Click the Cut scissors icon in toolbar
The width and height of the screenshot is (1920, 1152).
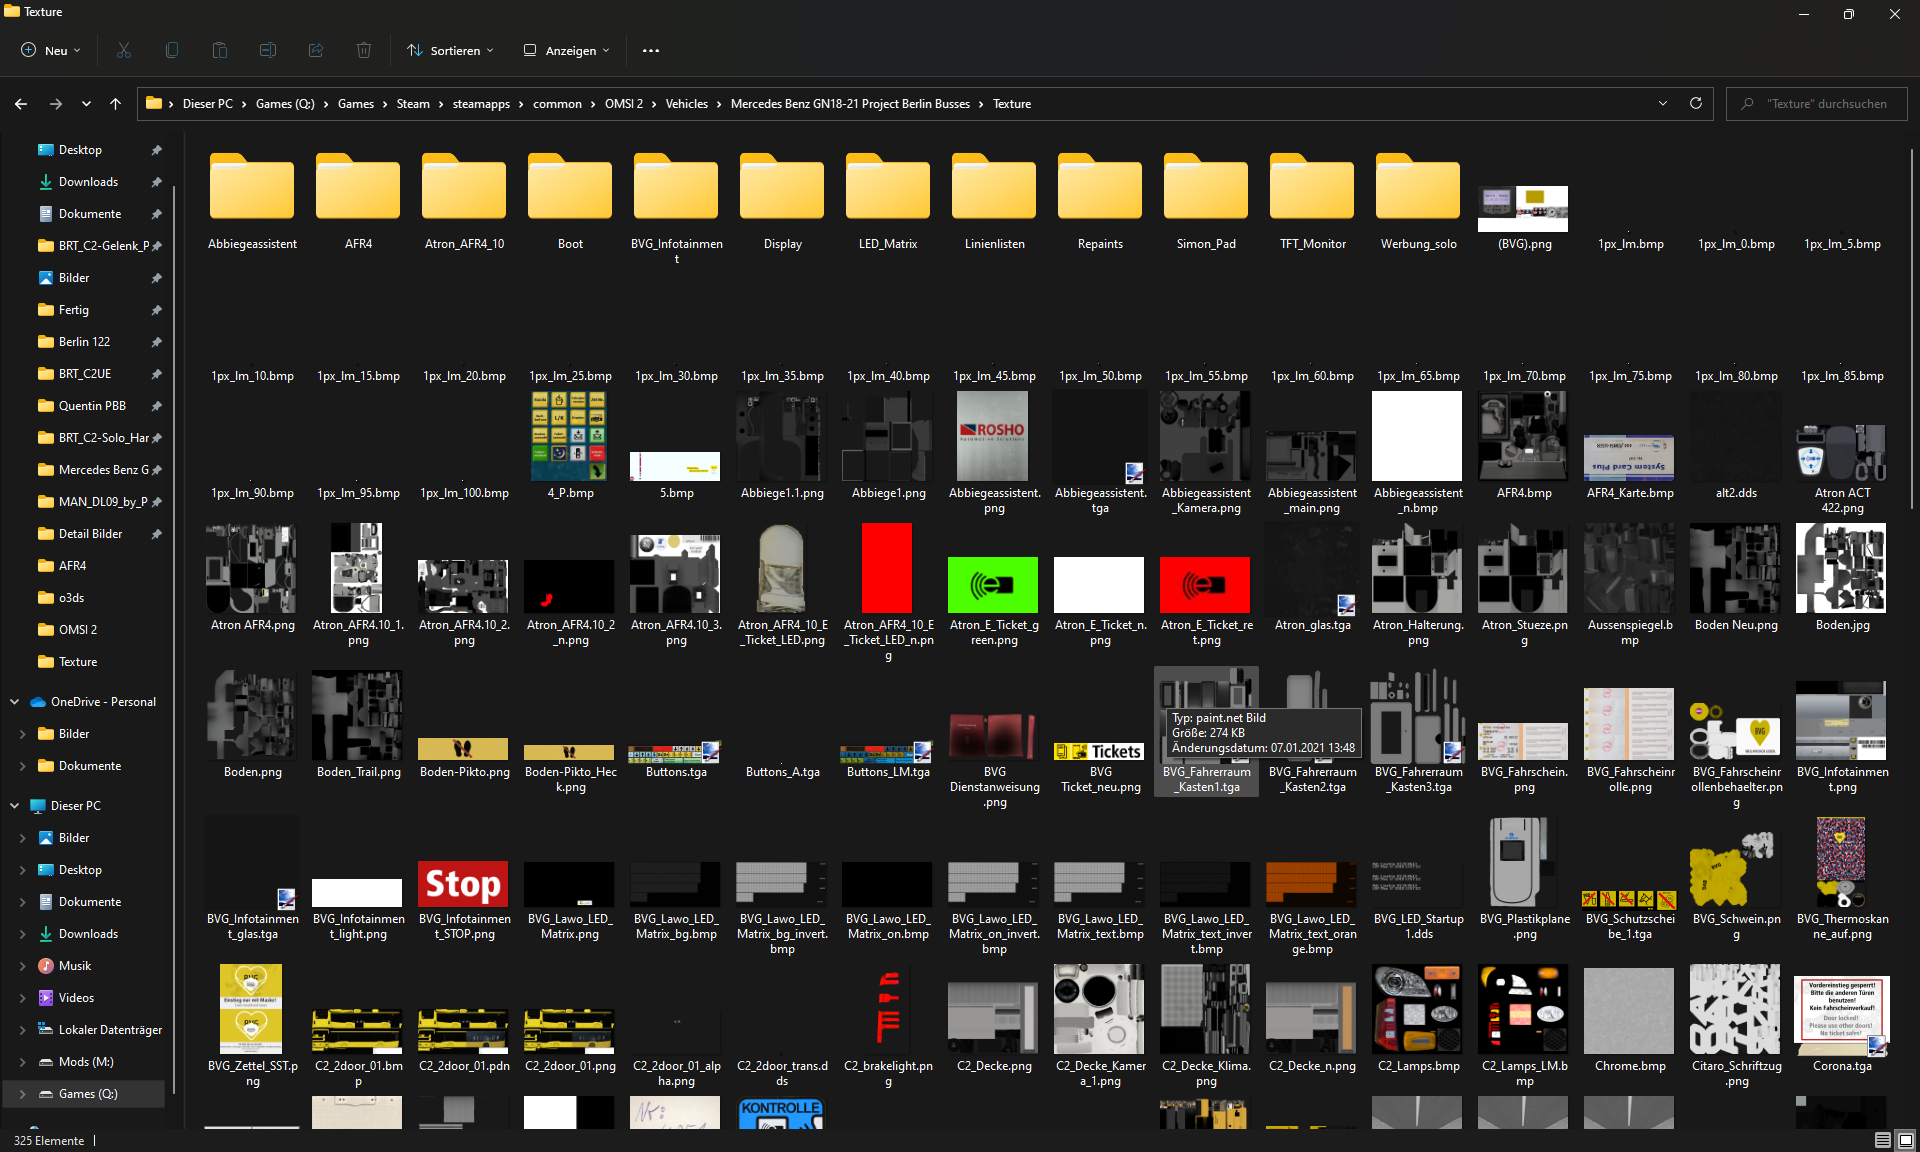[124, 50]
